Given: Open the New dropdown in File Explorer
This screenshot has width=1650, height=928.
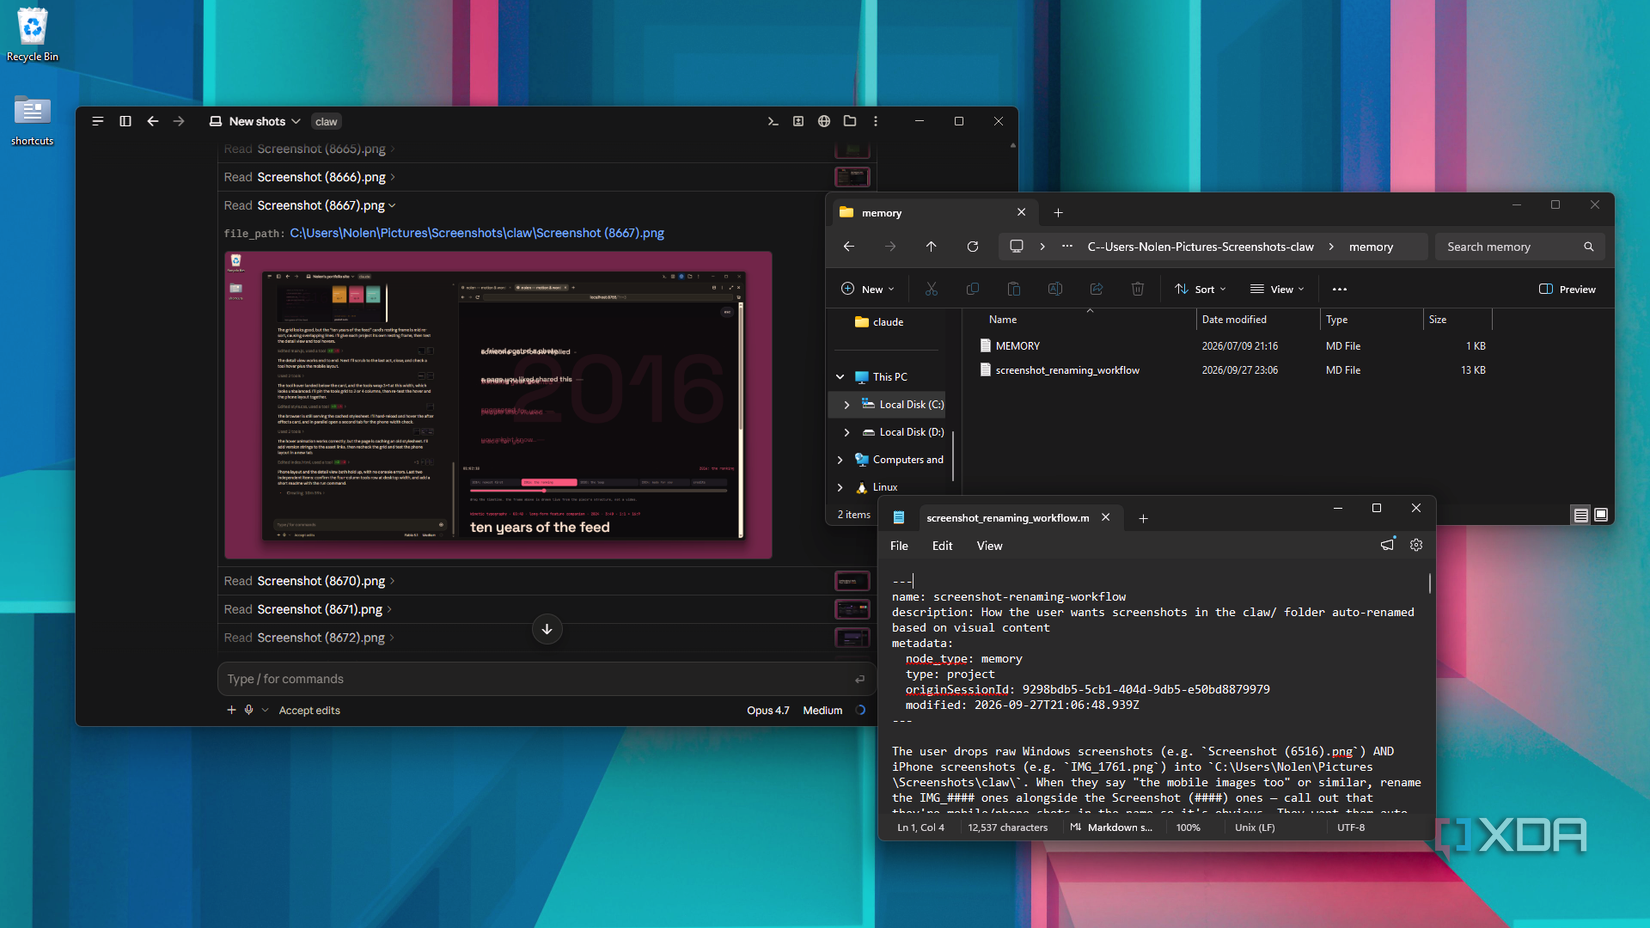Looking at the screenshot, I should (x=868, y=289).
